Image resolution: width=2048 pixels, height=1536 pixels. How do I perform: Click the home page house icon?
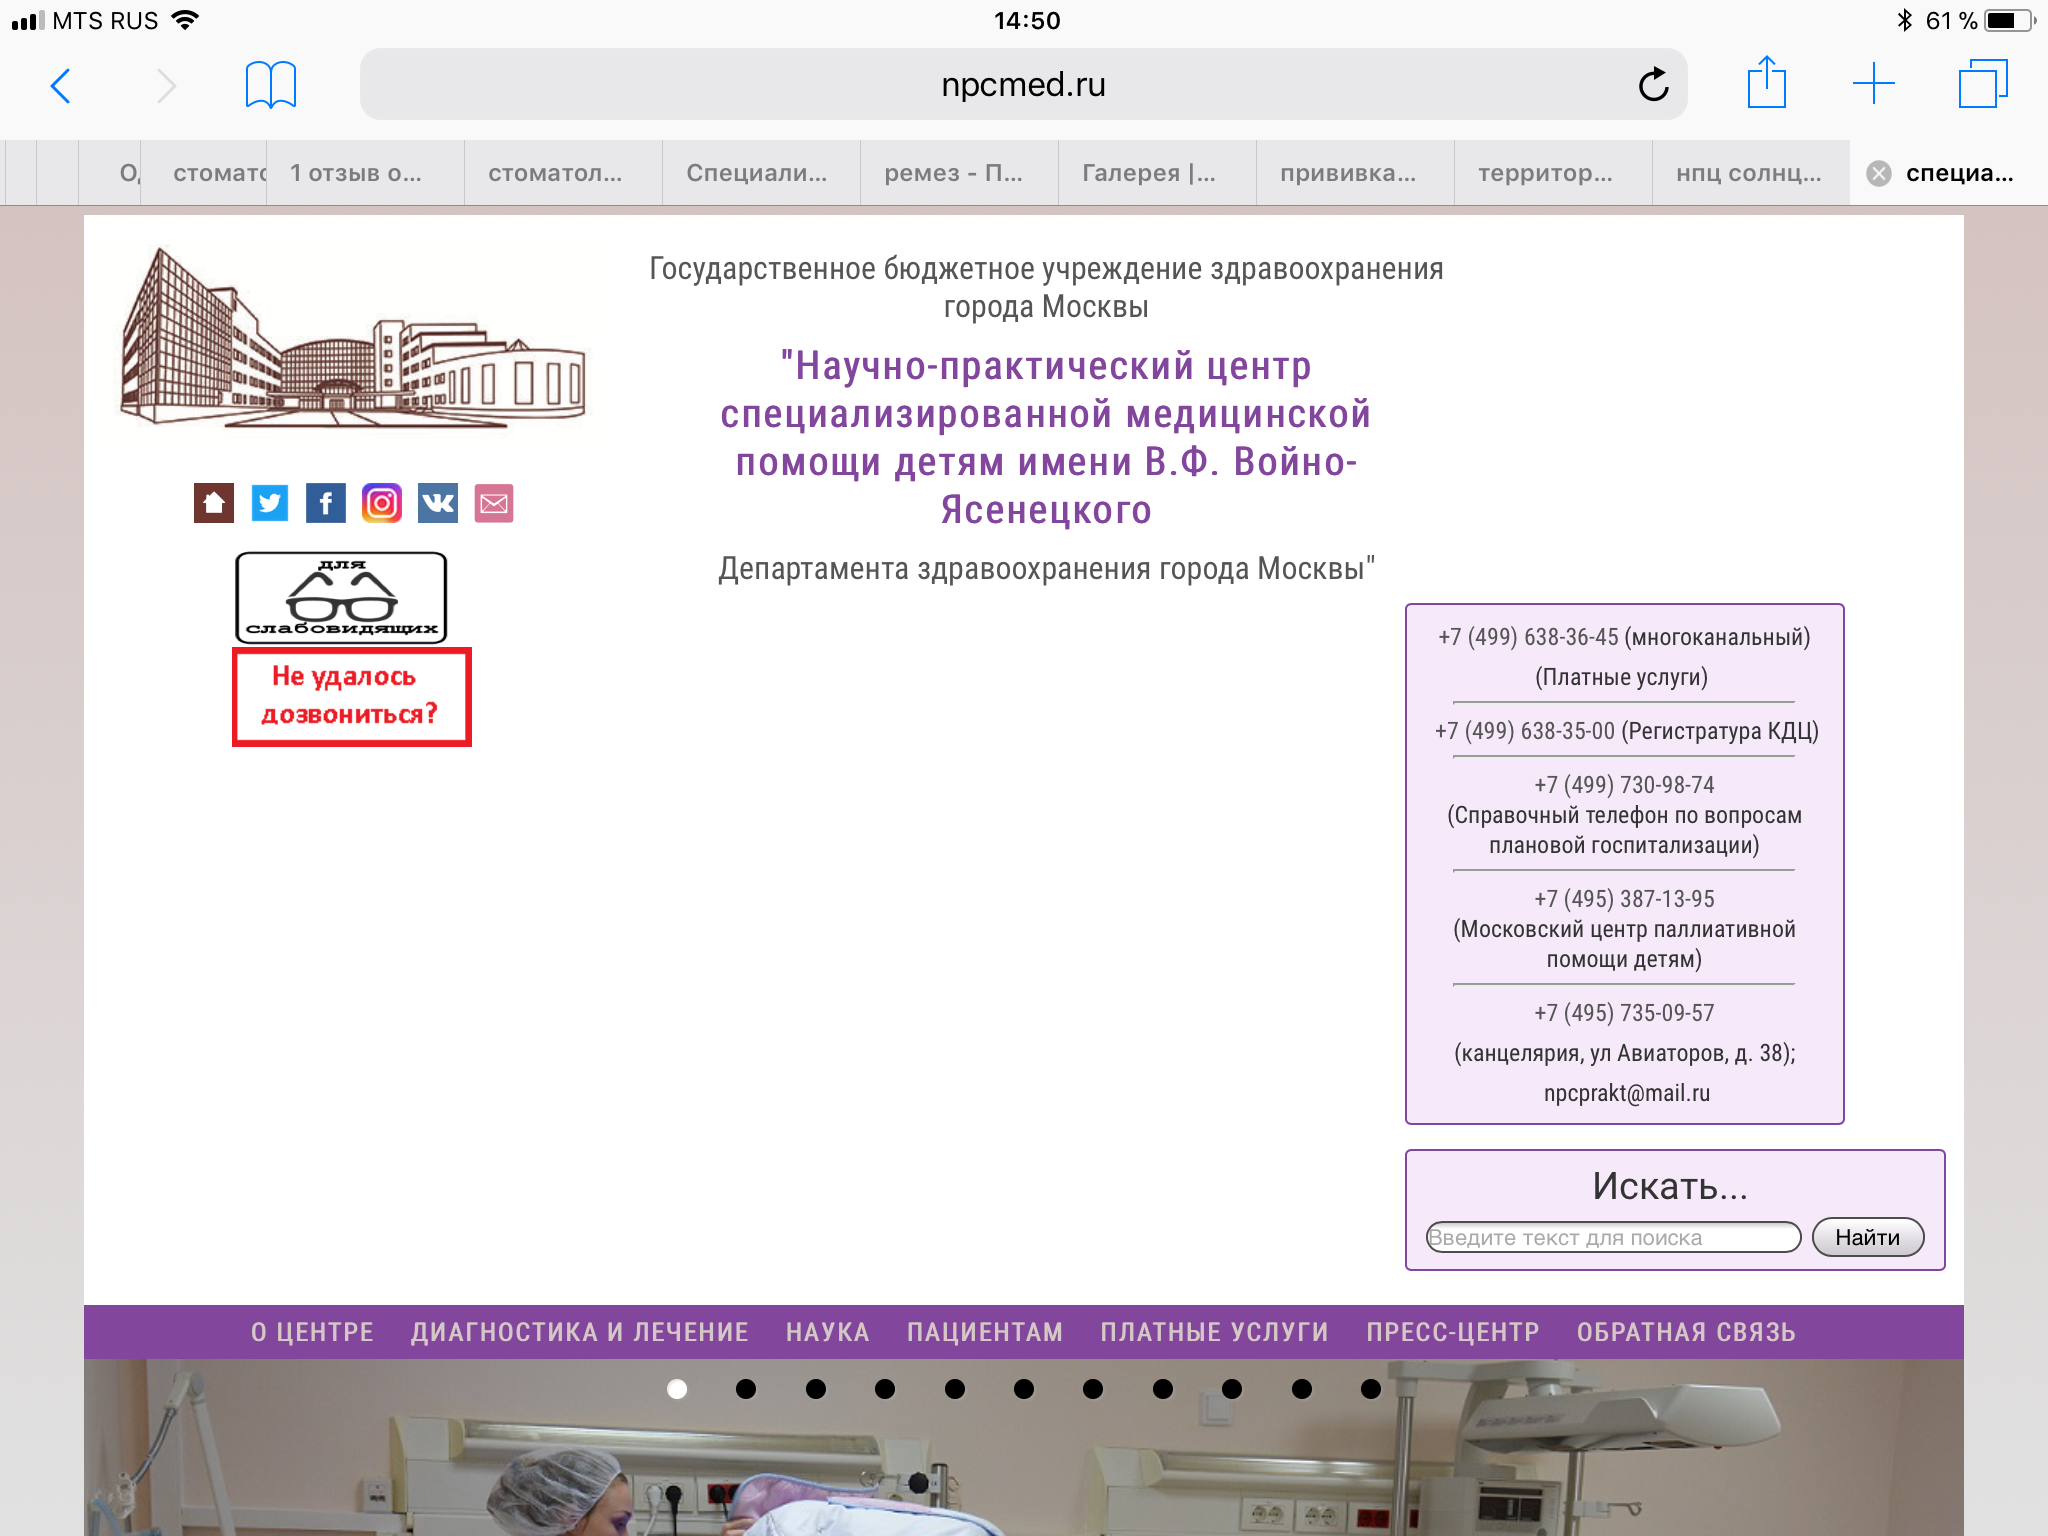[x=214, y=503]
